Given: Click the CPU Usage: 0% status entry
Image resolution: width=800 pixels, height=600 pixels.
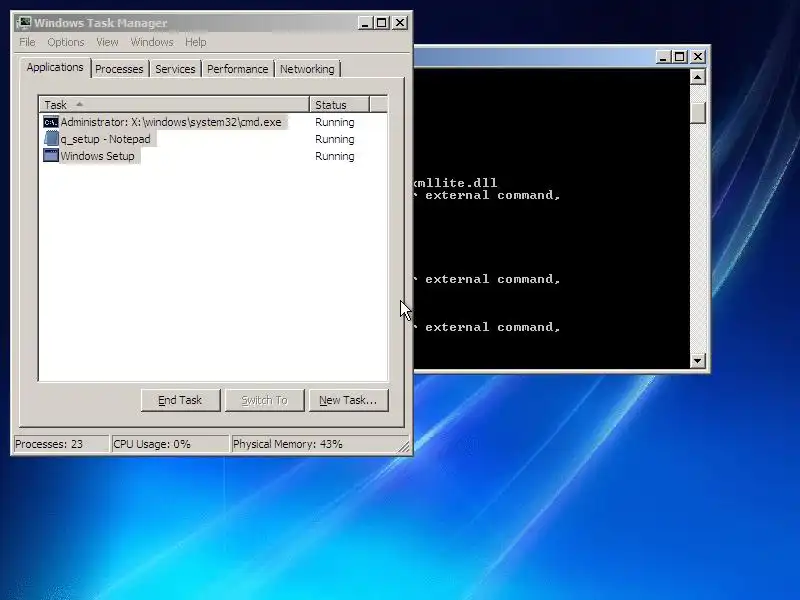Looking at the screenshot, I should click(170, 444).
